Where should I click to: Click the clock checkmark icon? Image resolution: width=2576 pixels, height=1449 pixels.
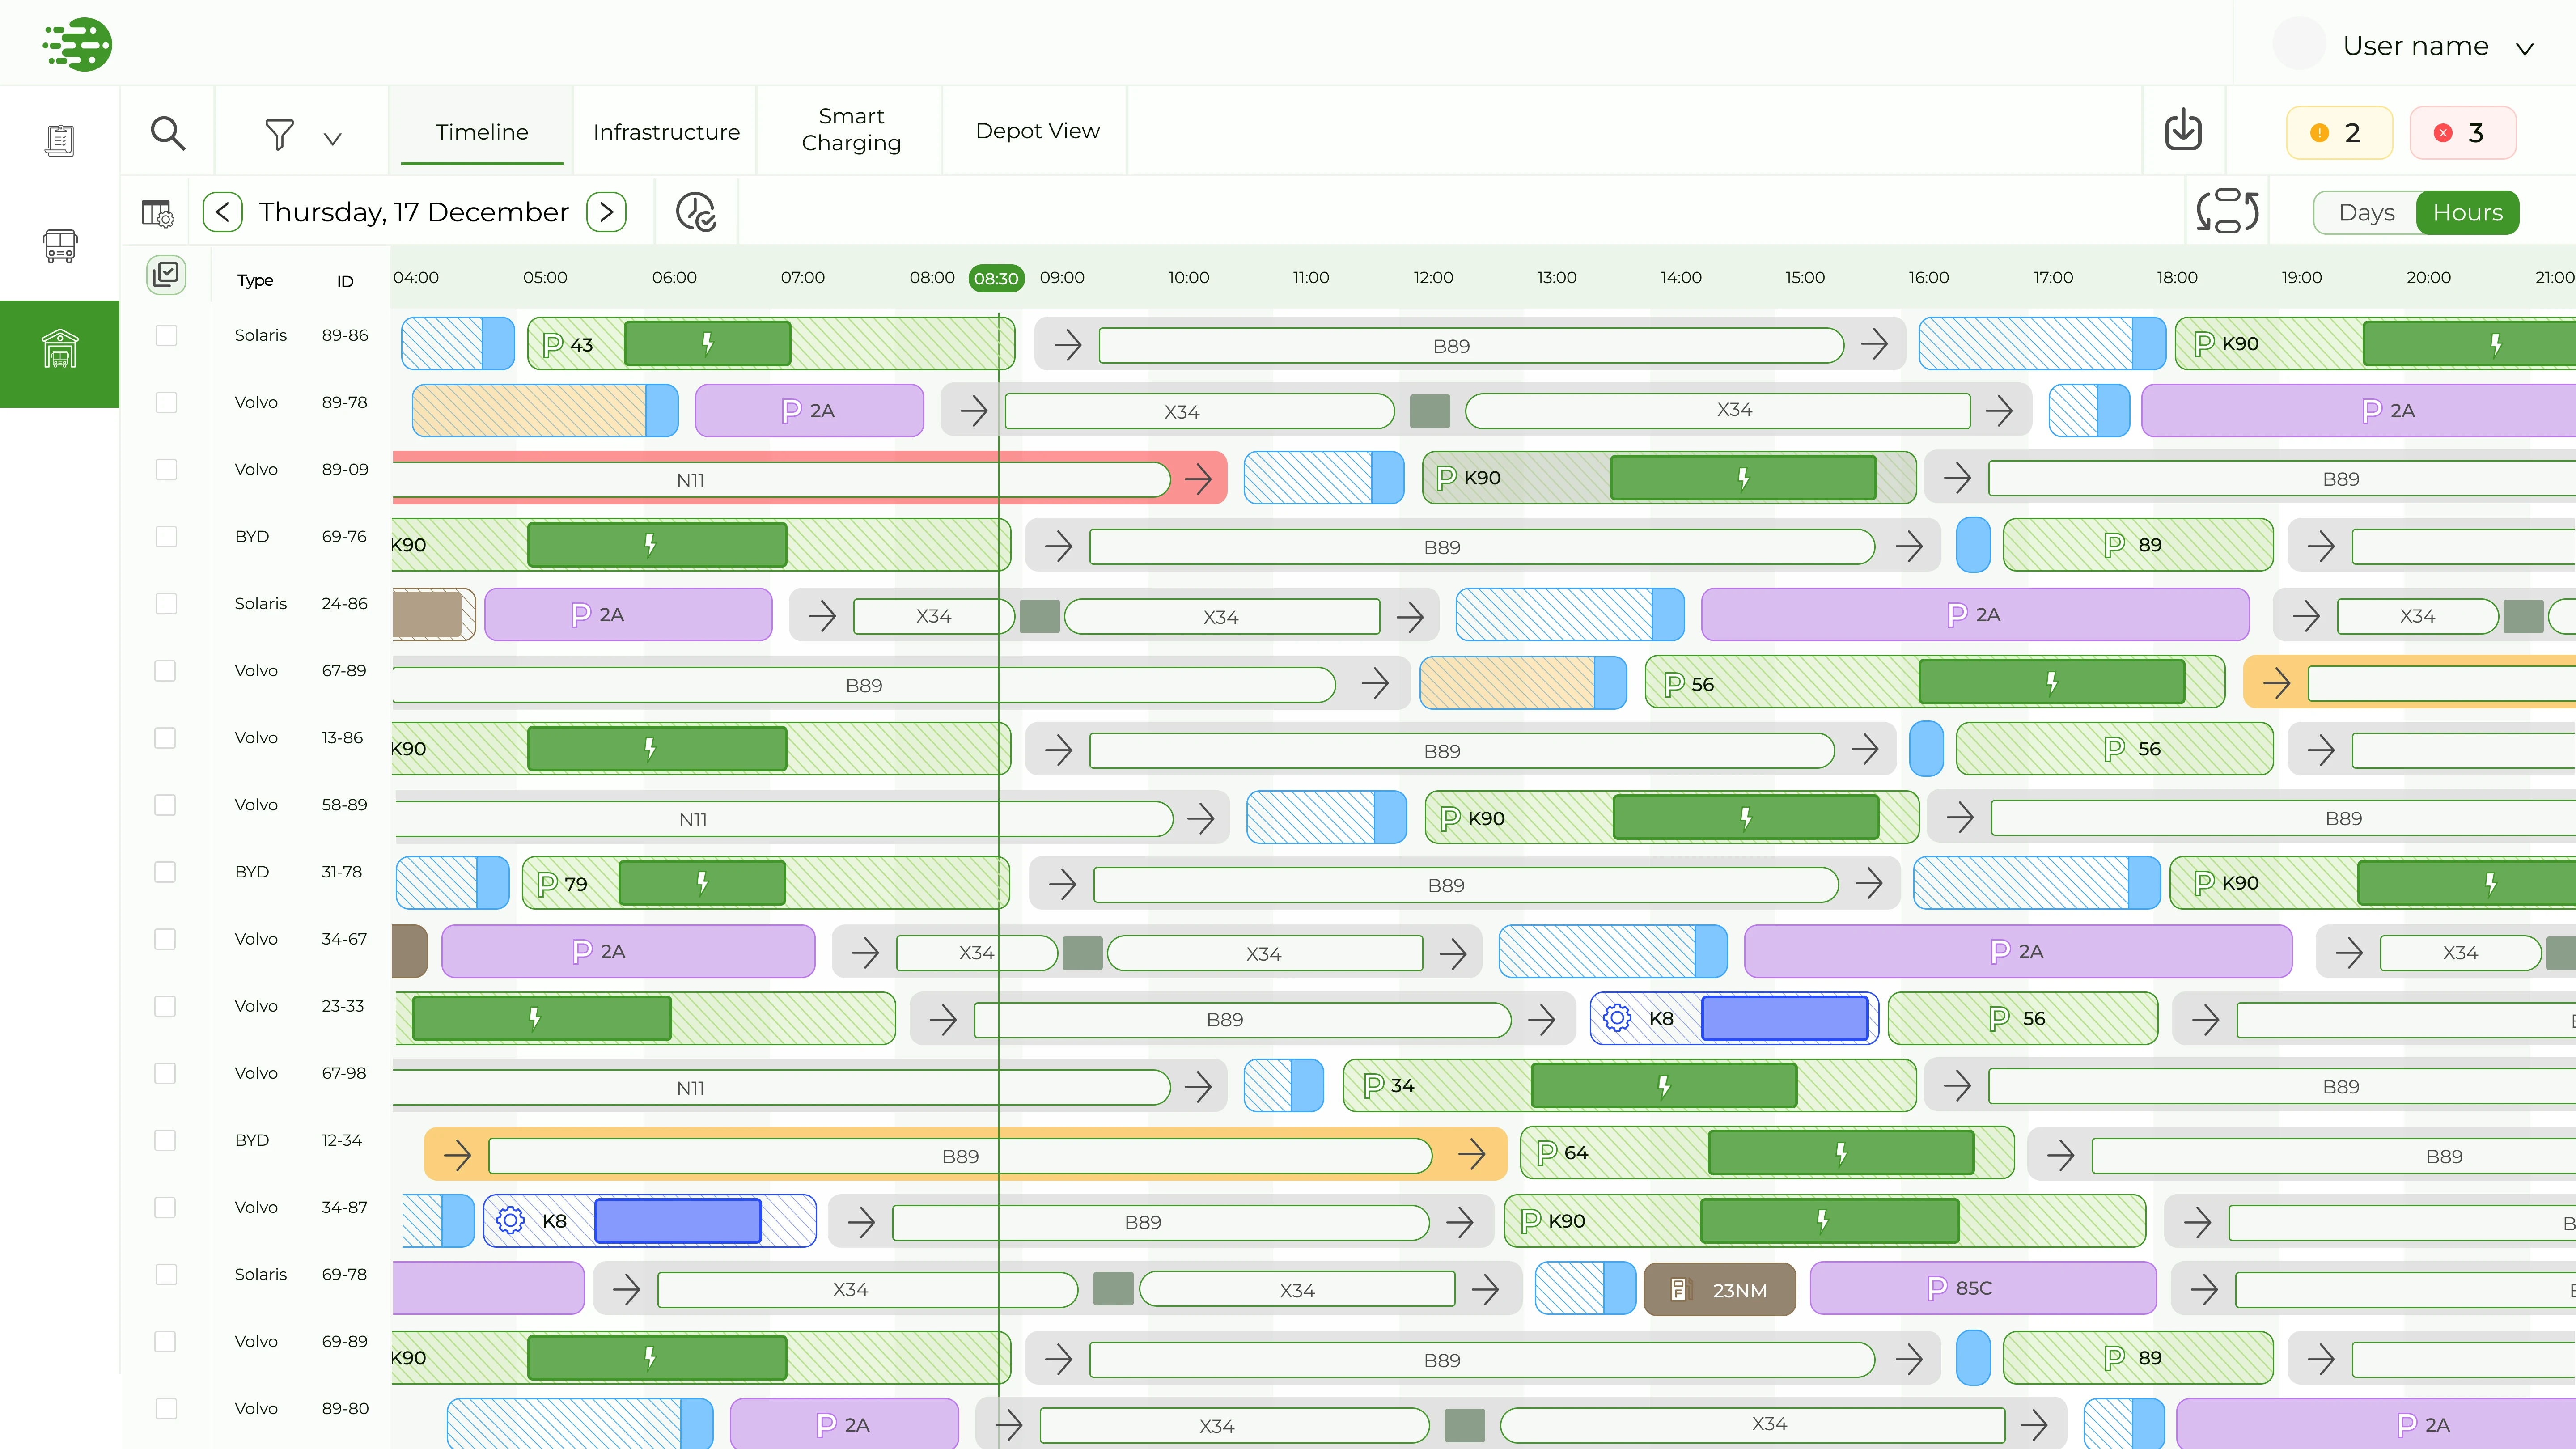(x=696, y=212)
